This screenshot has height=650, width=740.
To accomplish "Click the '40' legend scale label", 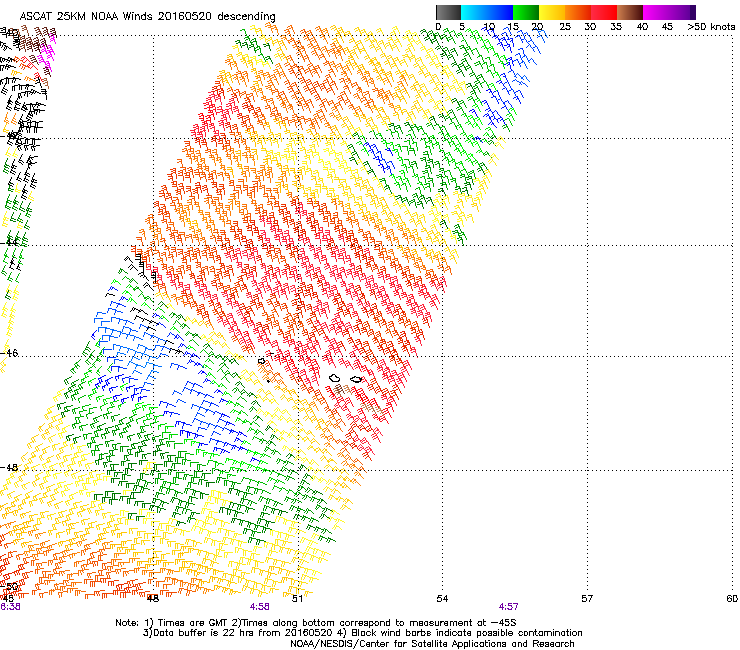I will [x=642, y=26].
